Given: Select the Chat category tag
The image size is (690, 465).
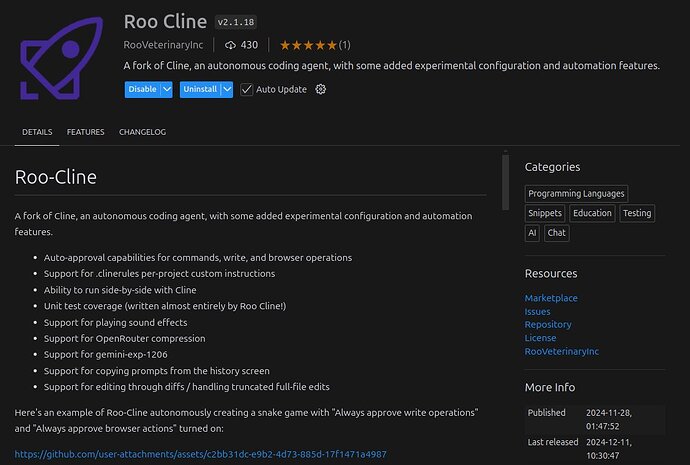Looking at the screenshot, I should point(556,233).
